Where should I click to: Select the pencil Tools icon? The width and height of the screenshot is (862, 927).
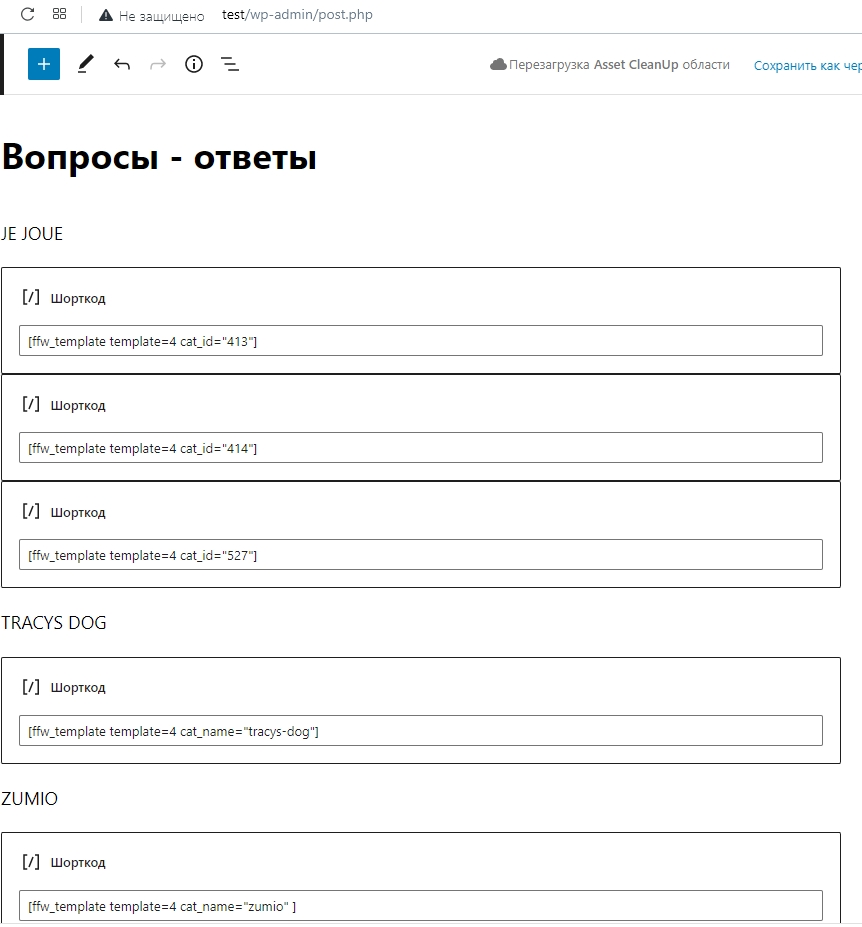click(86, 64)
